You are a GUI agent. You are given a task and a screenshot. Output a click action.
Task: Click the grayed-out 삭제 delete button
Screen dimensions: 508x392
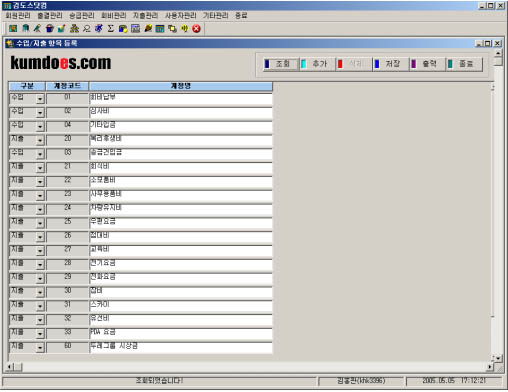tap(354, 64)
